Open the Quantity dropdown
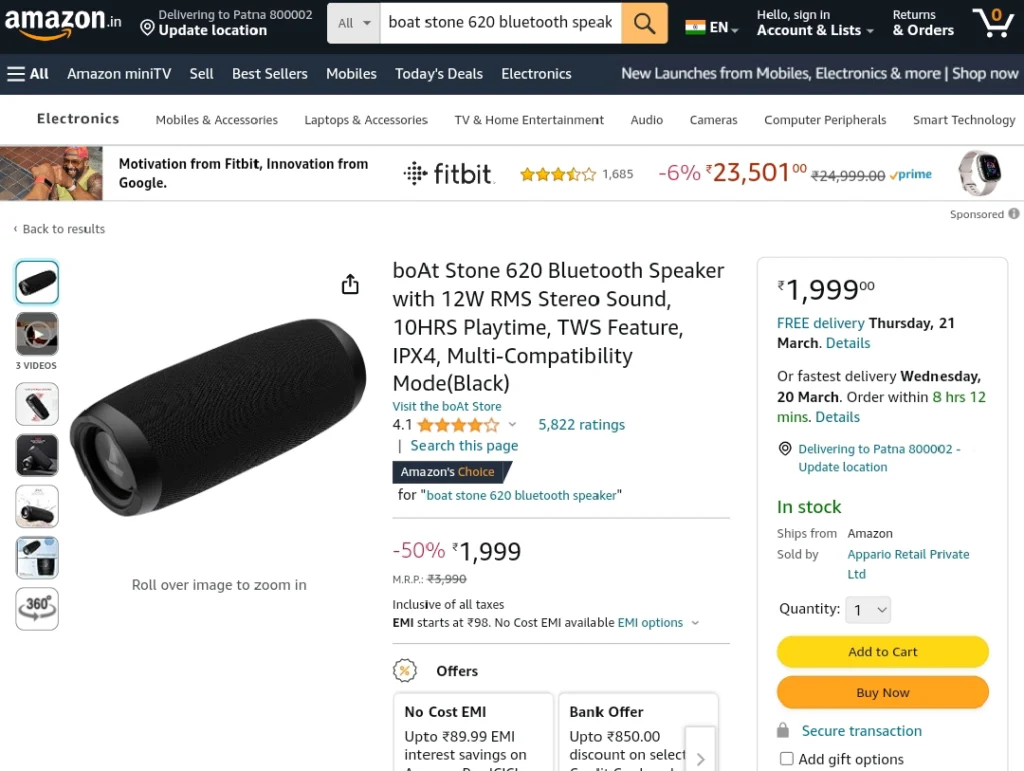 click(868, 610)
